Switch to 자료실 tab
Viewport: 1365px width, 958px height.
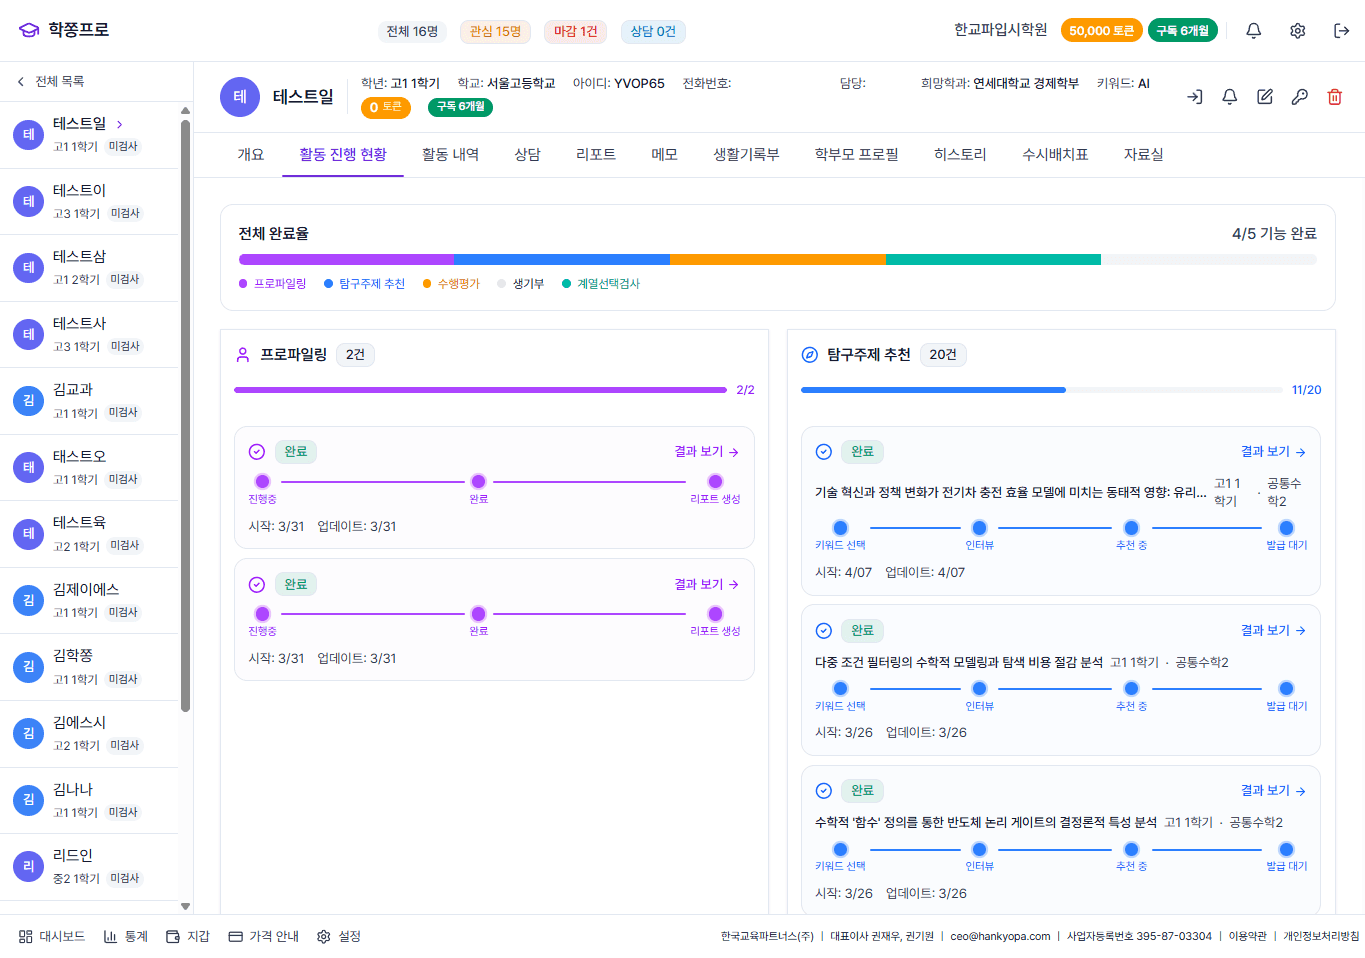(1143, 155)
